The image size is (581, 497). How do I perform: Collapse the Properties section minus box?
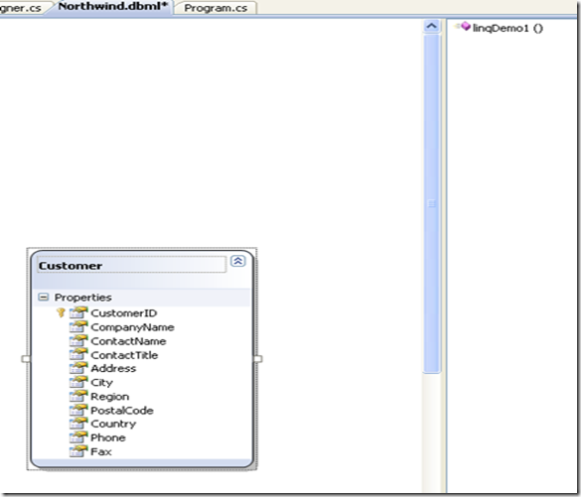point(43,297)
